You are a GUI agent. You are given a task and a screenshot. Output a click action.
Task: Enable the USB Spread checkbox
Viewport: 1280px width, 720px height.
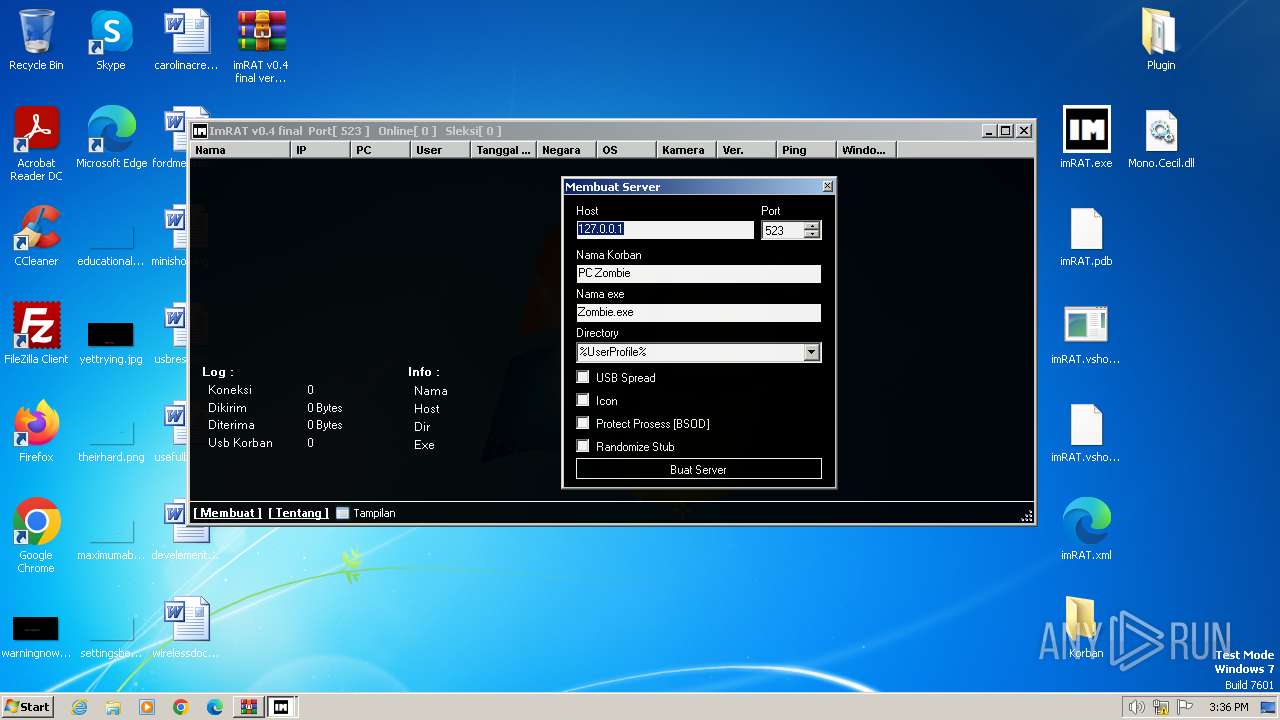coord(583,377)
